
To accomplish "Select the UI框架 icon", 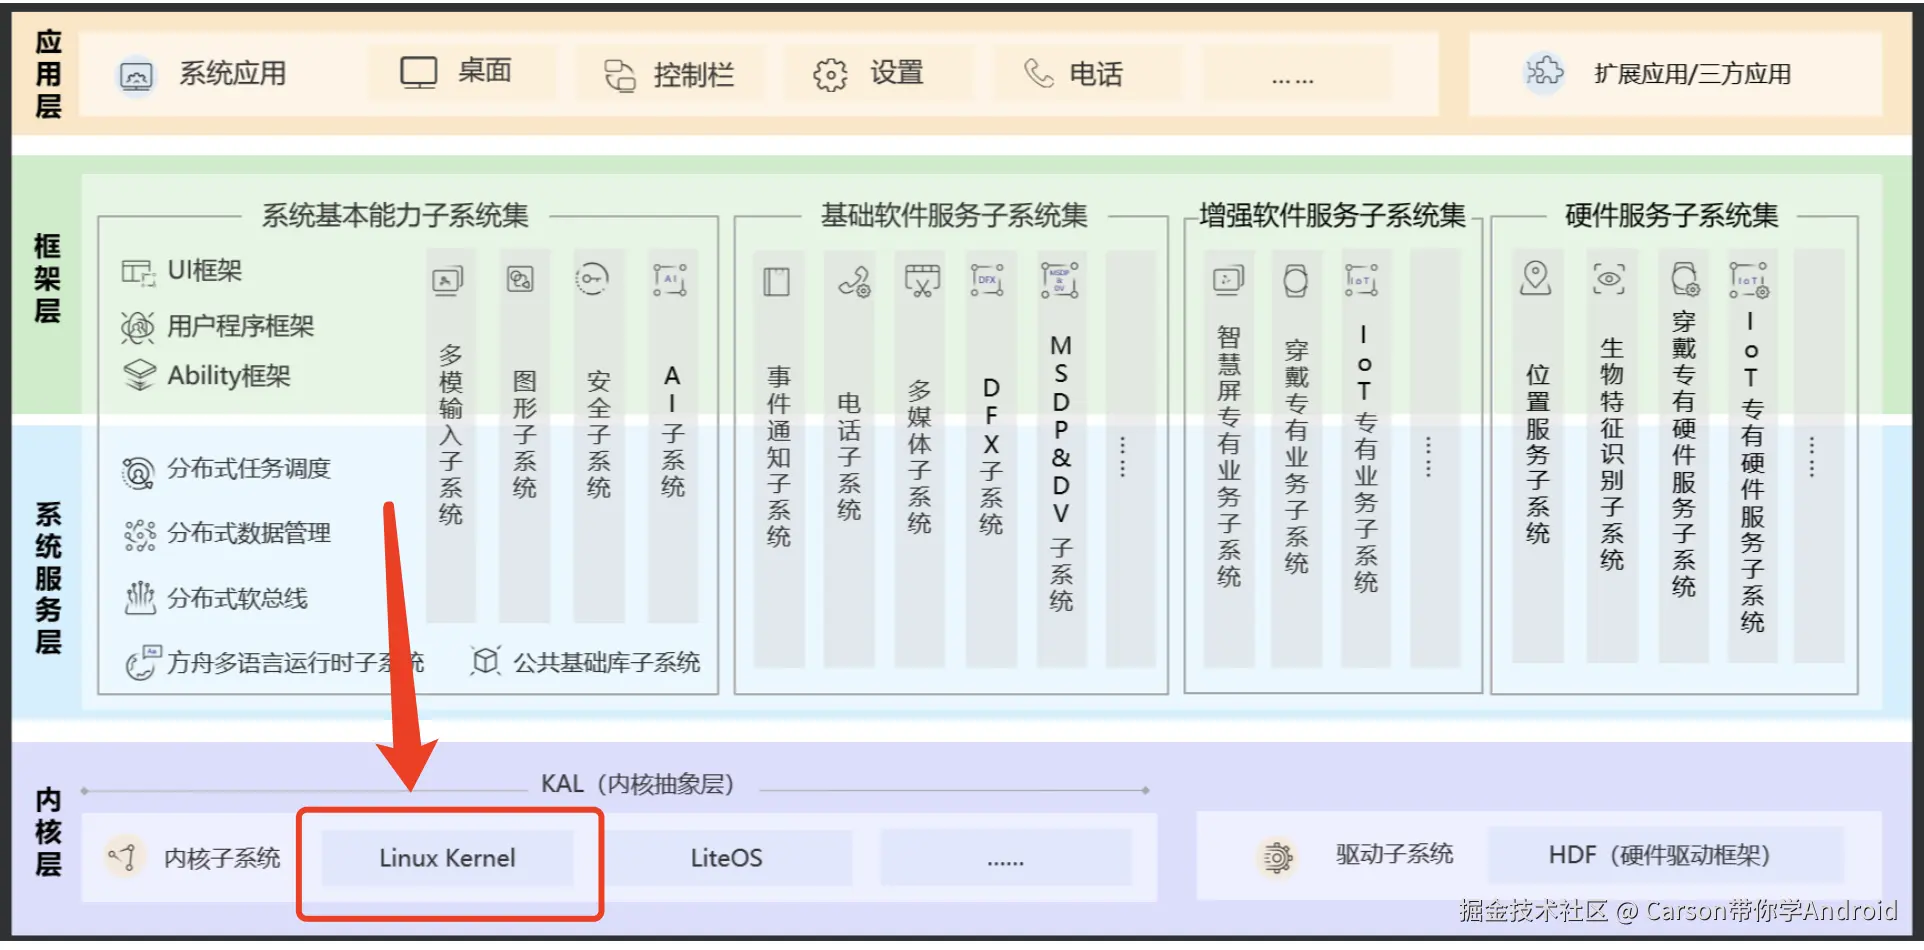I will (x=137, y=270).
